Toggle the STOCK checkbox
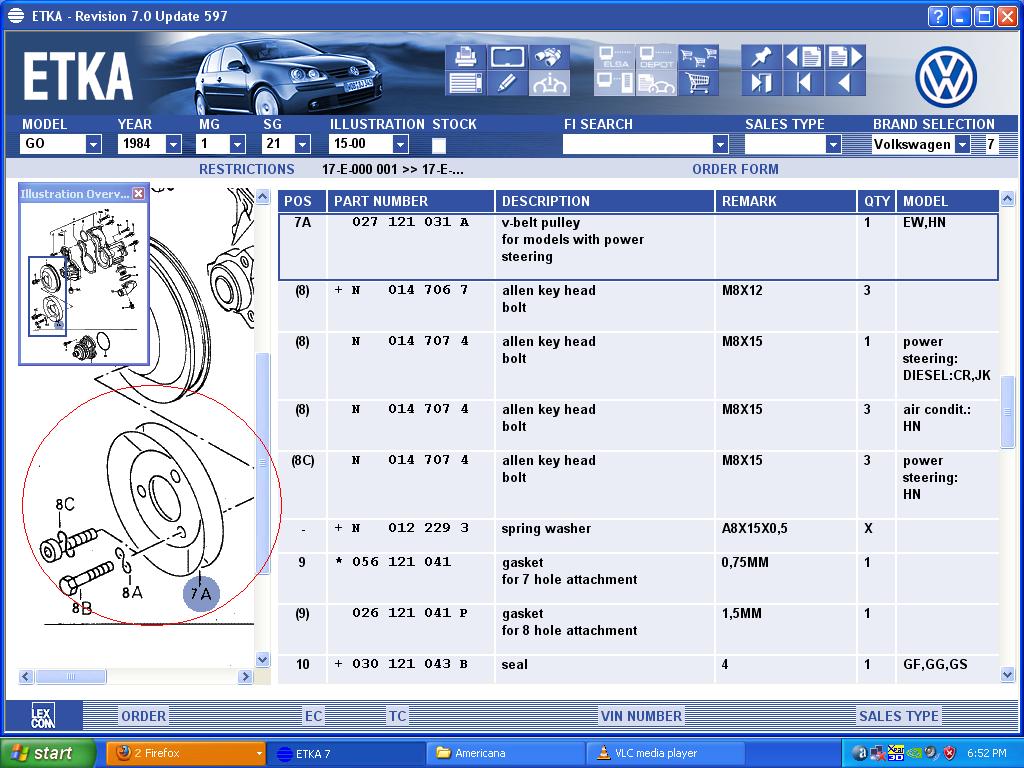This screenshot has height=768, width=1024. [439, 145]
